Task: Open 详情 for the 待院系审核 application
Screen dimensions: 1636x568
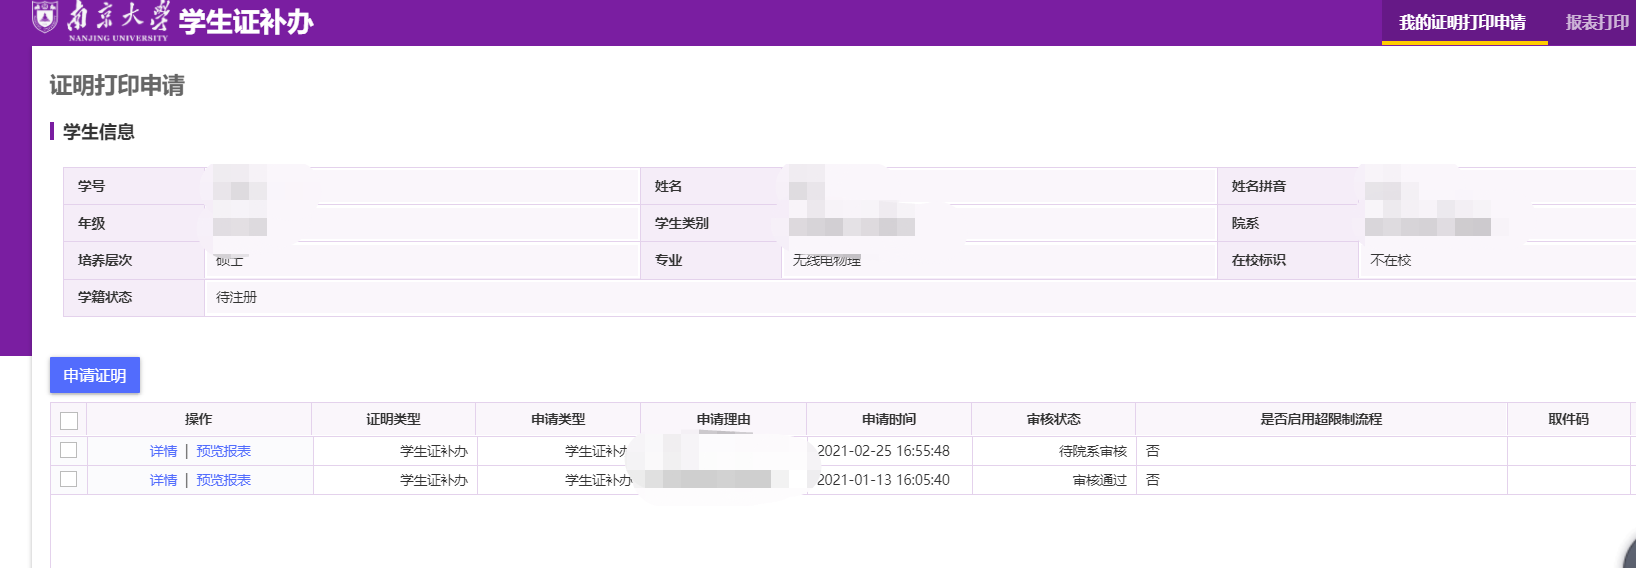Action: 163,452
